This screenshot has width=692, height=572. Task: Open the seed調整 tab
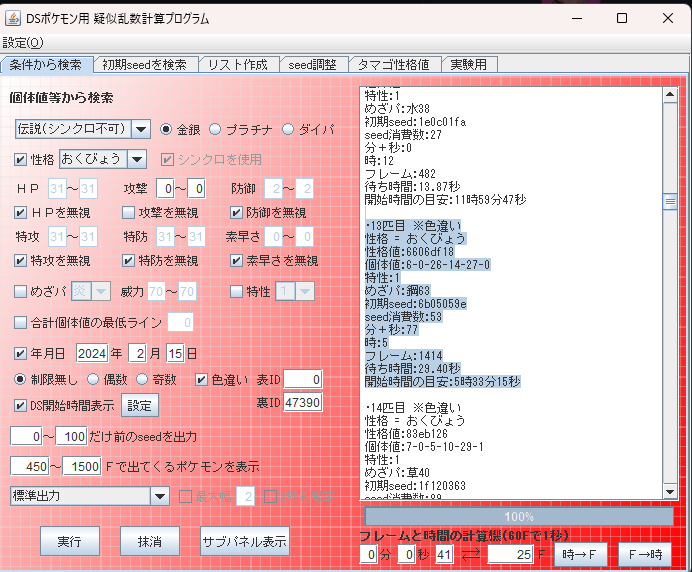click(312, 65)
